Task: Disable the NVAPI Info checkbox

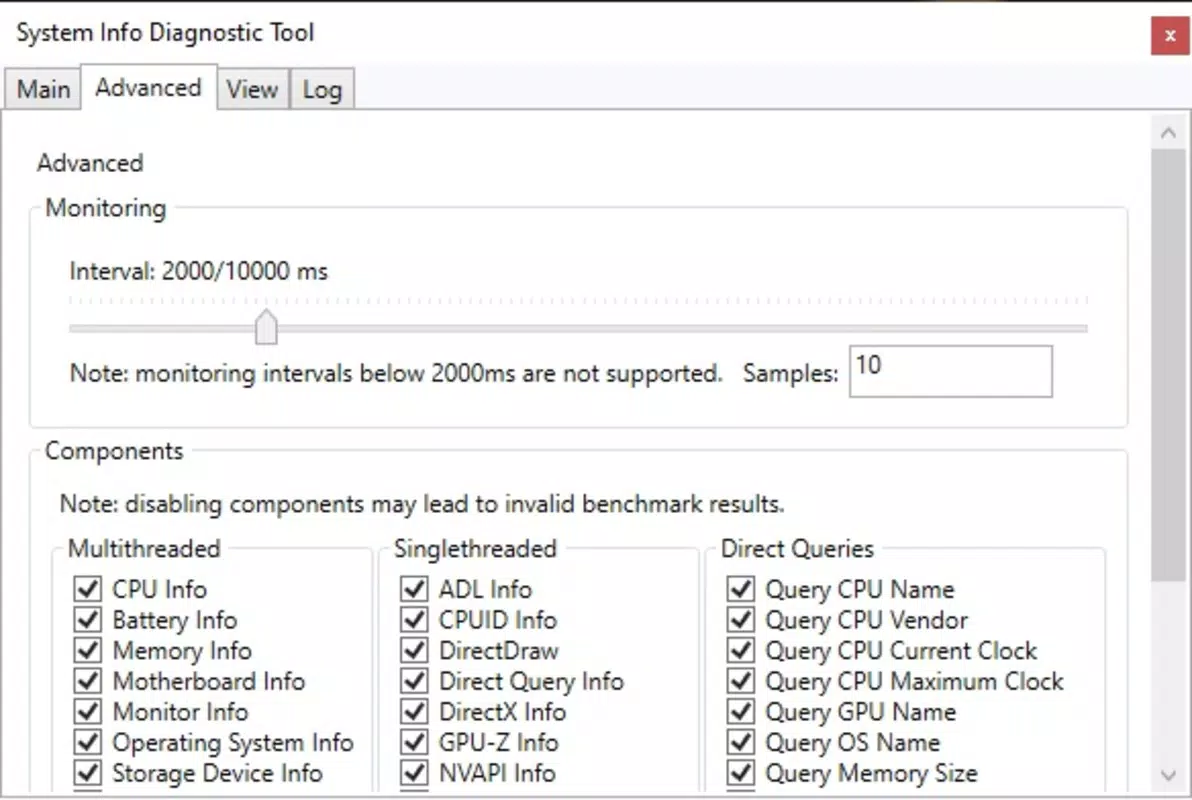Action: 414,773
